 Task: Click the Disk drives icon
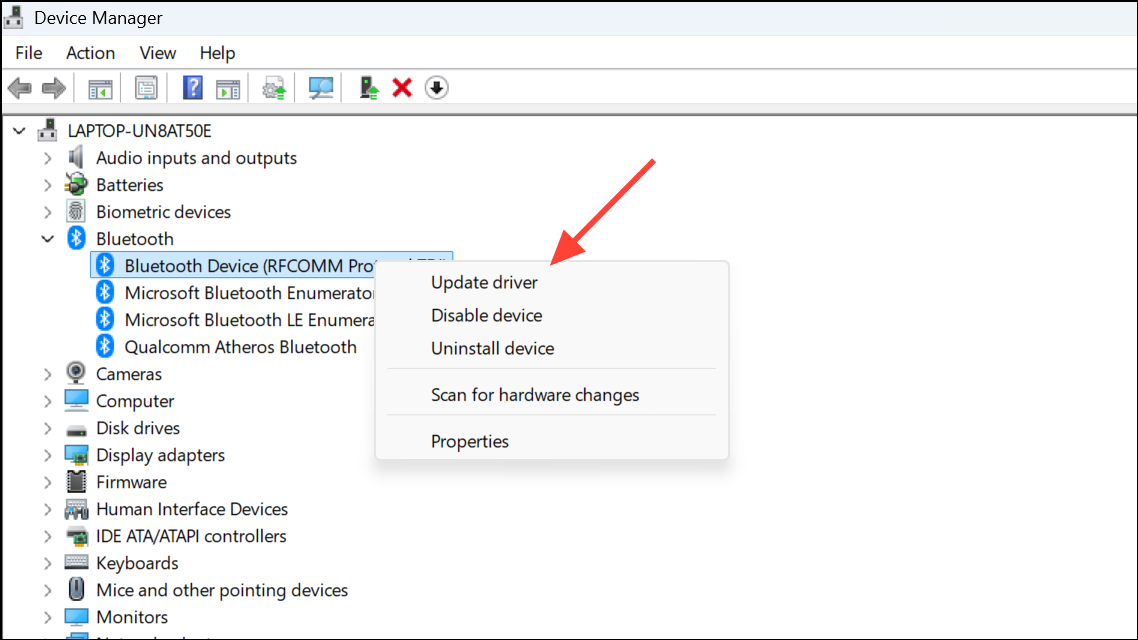[x=76, y=429]
